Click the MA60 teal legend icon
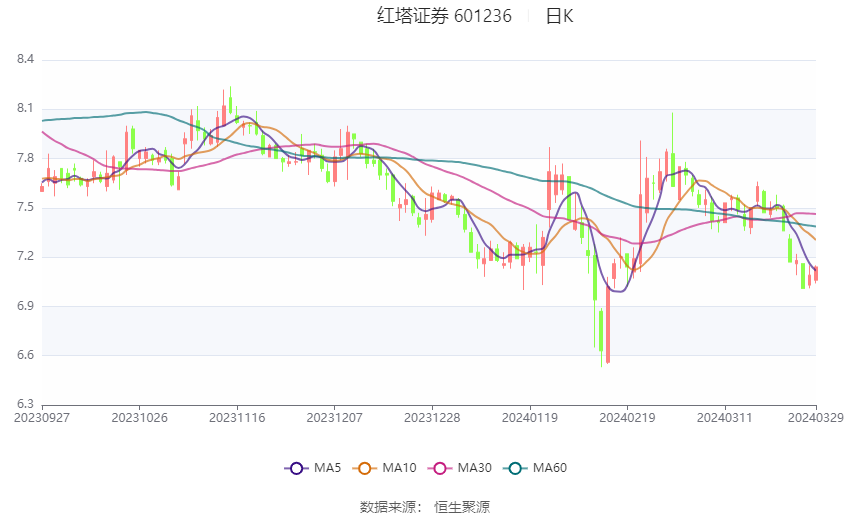 515,468
